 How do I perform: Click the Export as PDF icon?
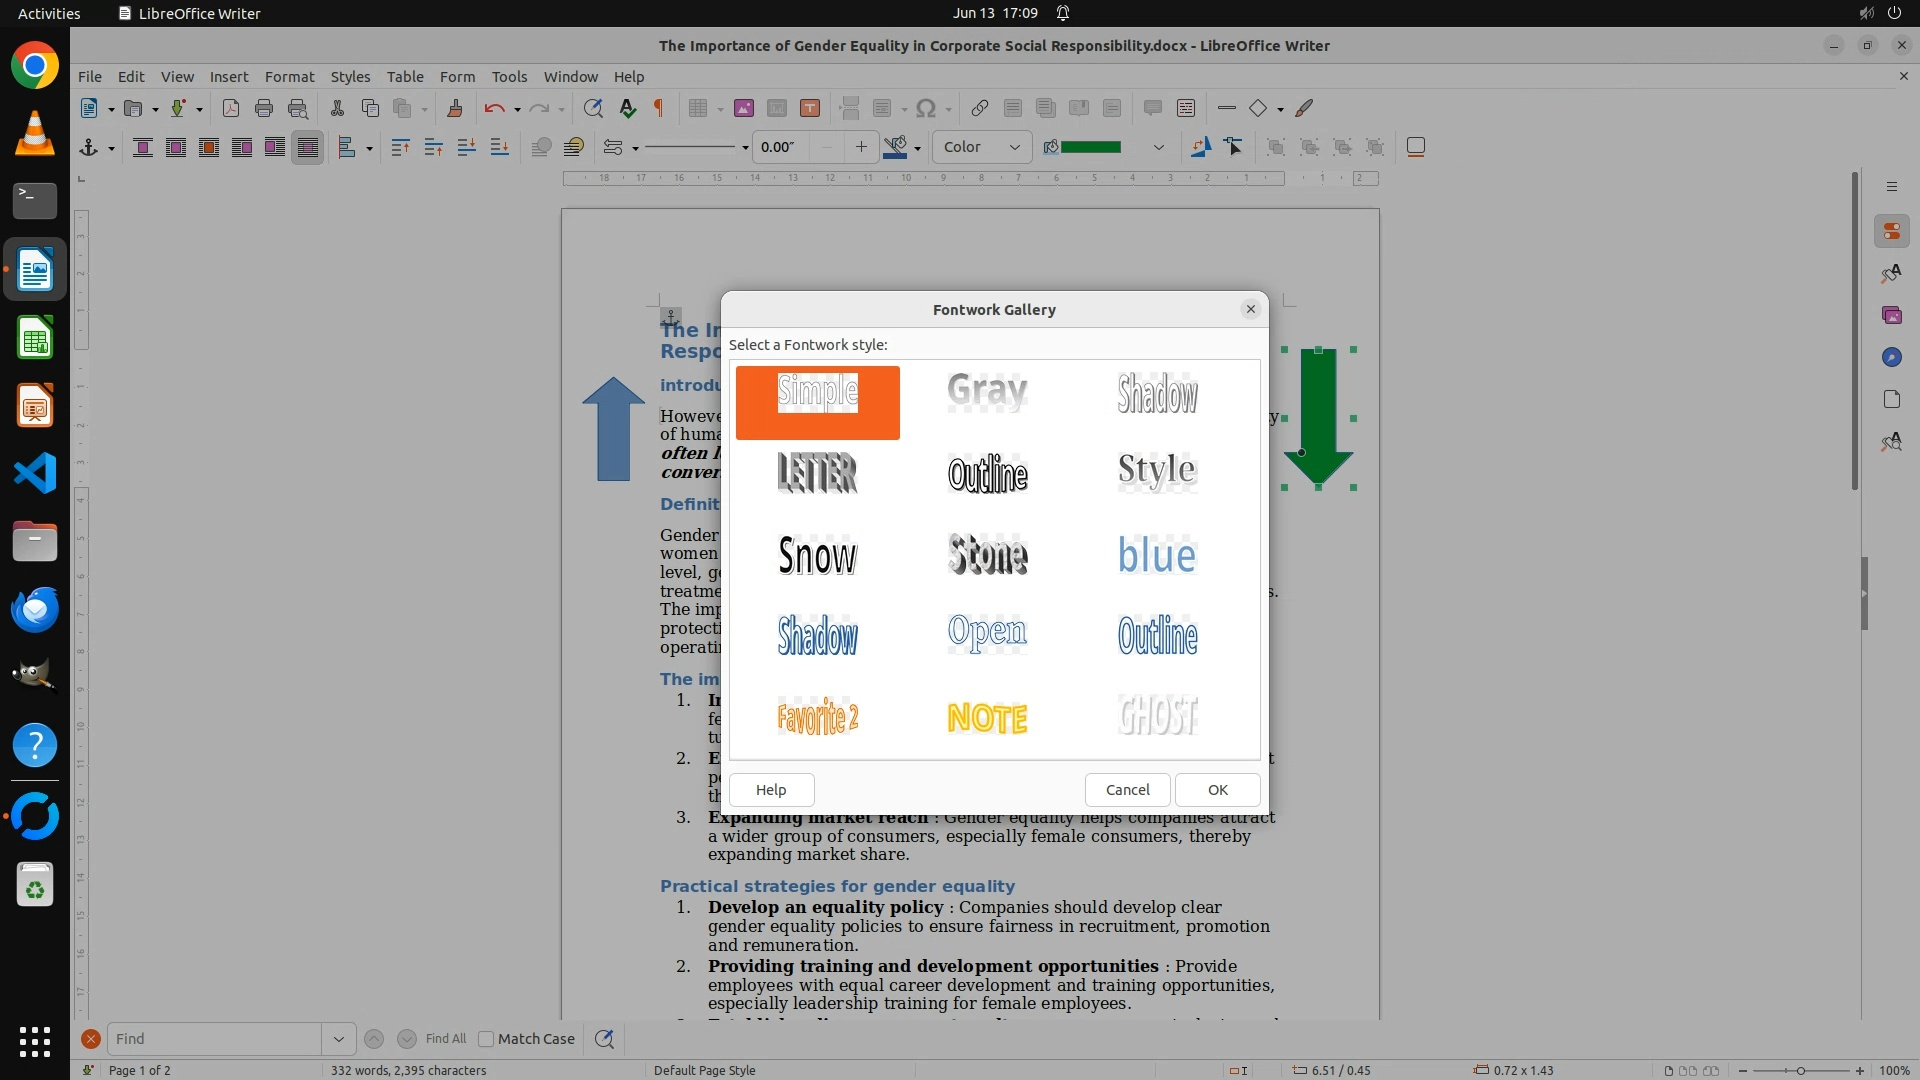231,109
